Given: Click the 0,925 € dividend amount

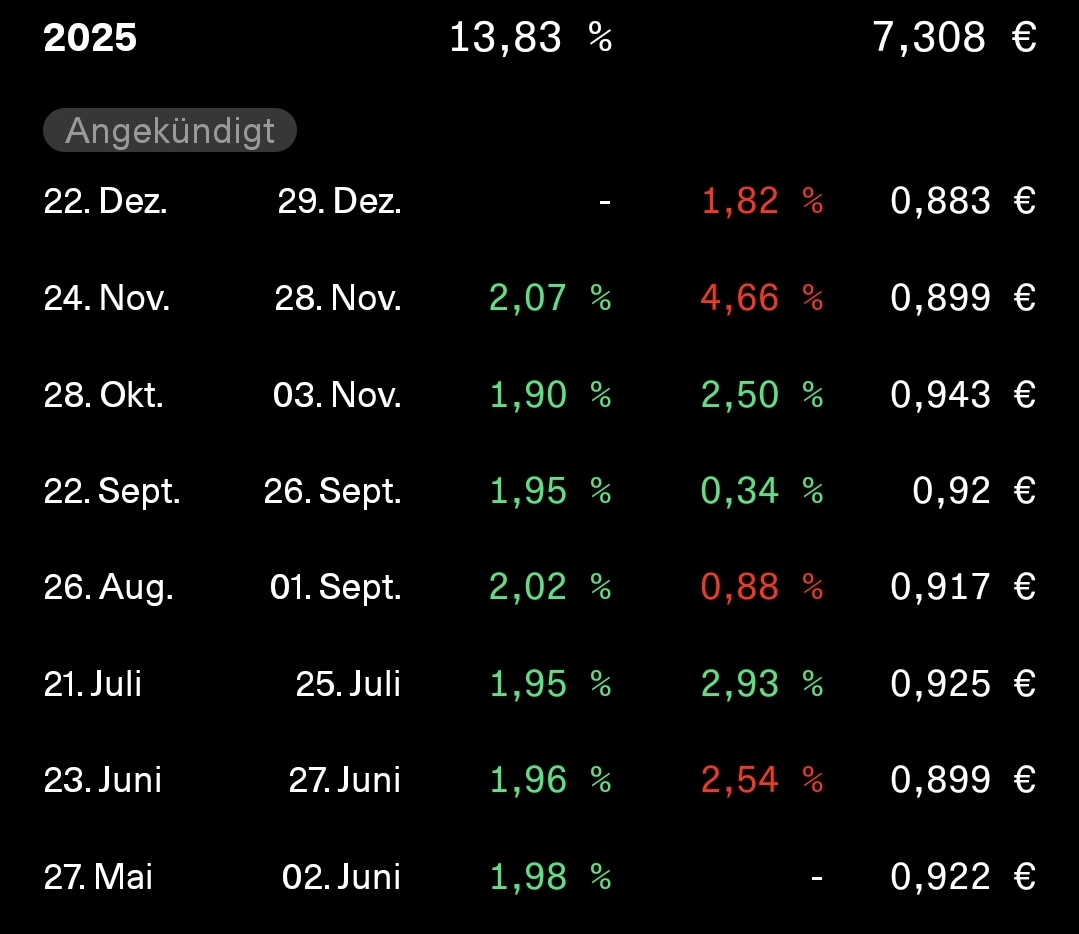Looking at the screenshot, I should (962, 684).
